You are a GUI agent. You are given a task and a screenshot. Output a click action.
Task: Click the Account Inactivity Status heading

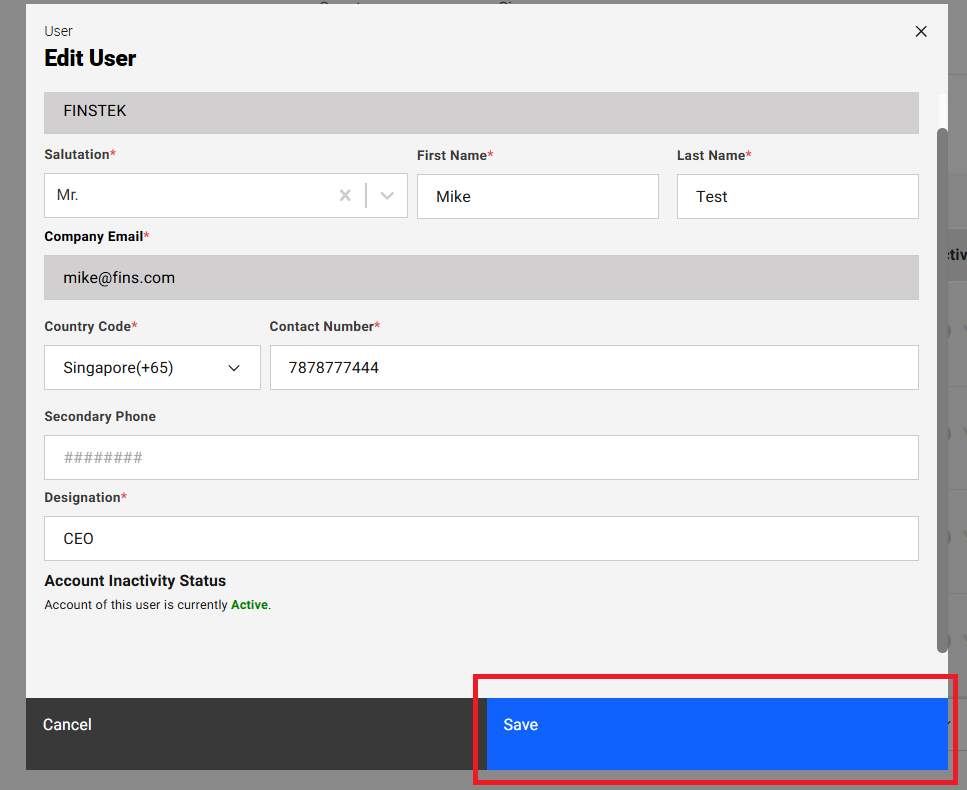point(135,581)
